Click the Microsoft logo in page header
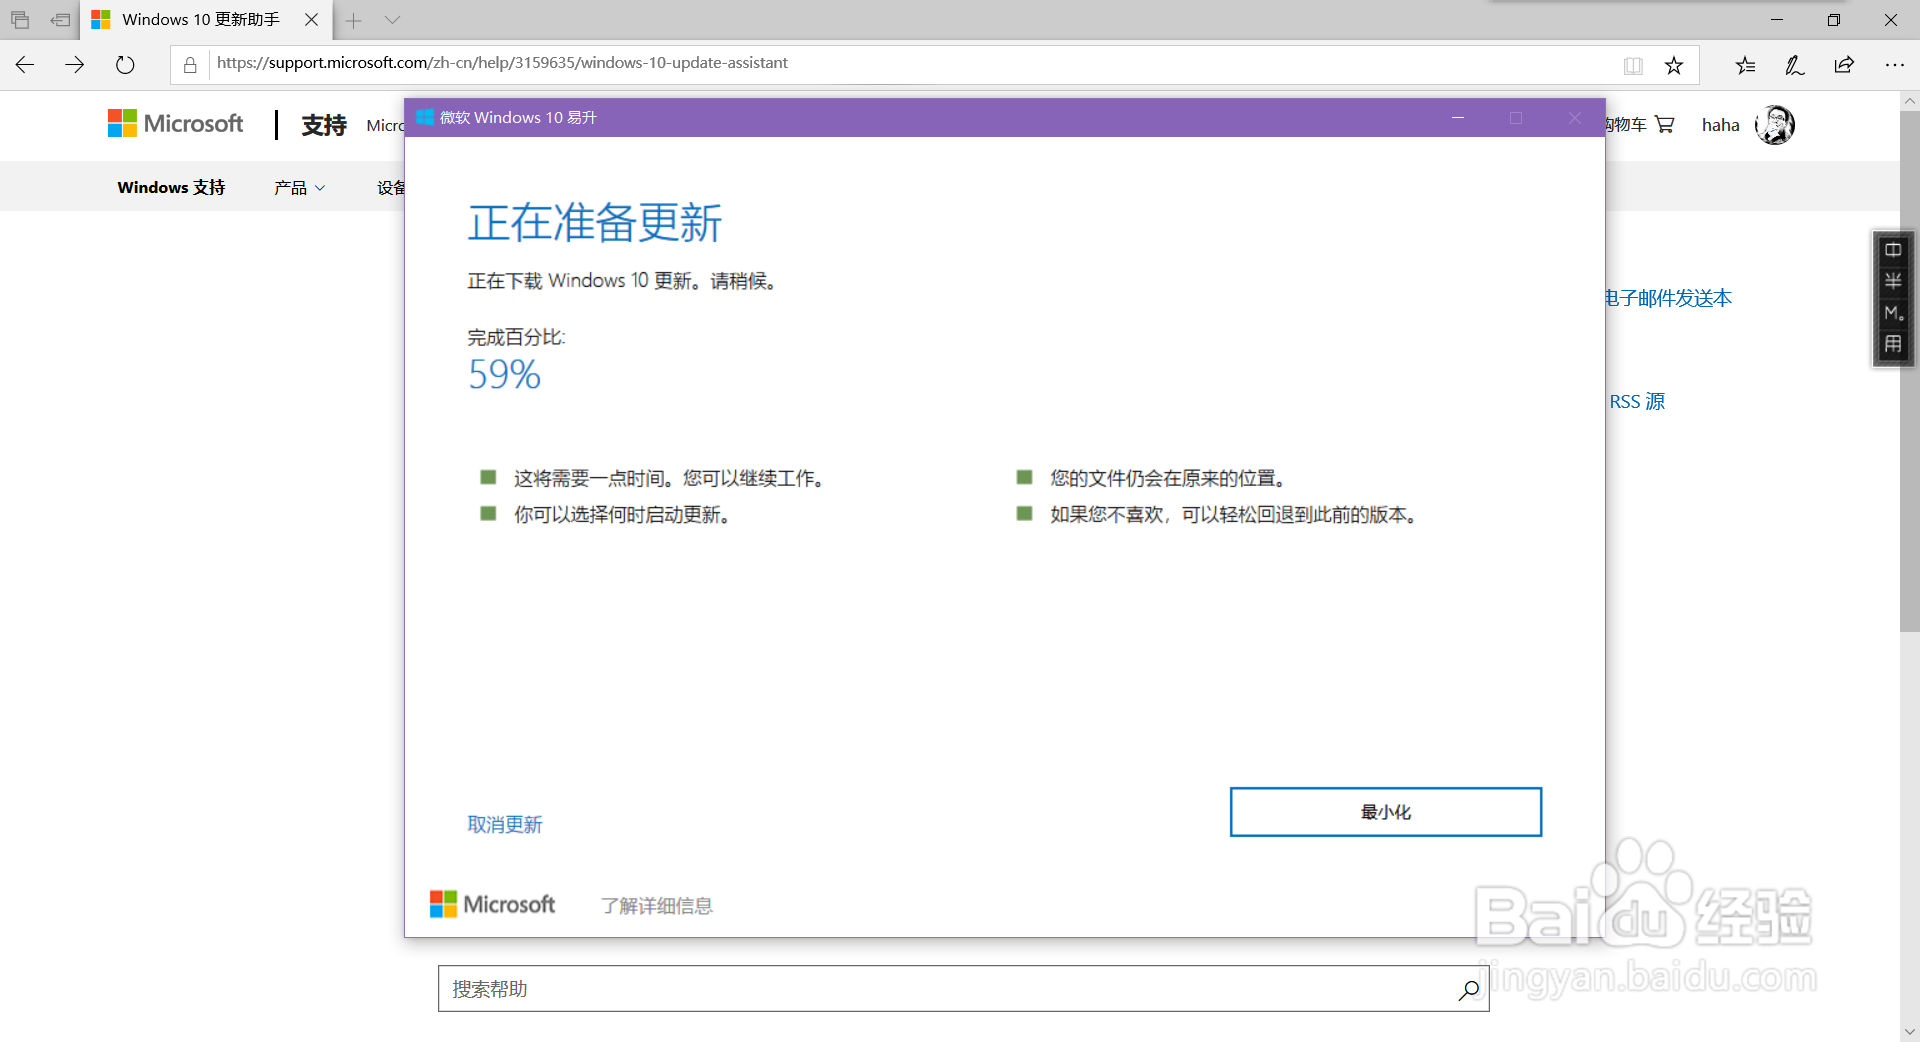Image resolution: width=1920 pixels, height=1042 pixels. click(176, 124)
